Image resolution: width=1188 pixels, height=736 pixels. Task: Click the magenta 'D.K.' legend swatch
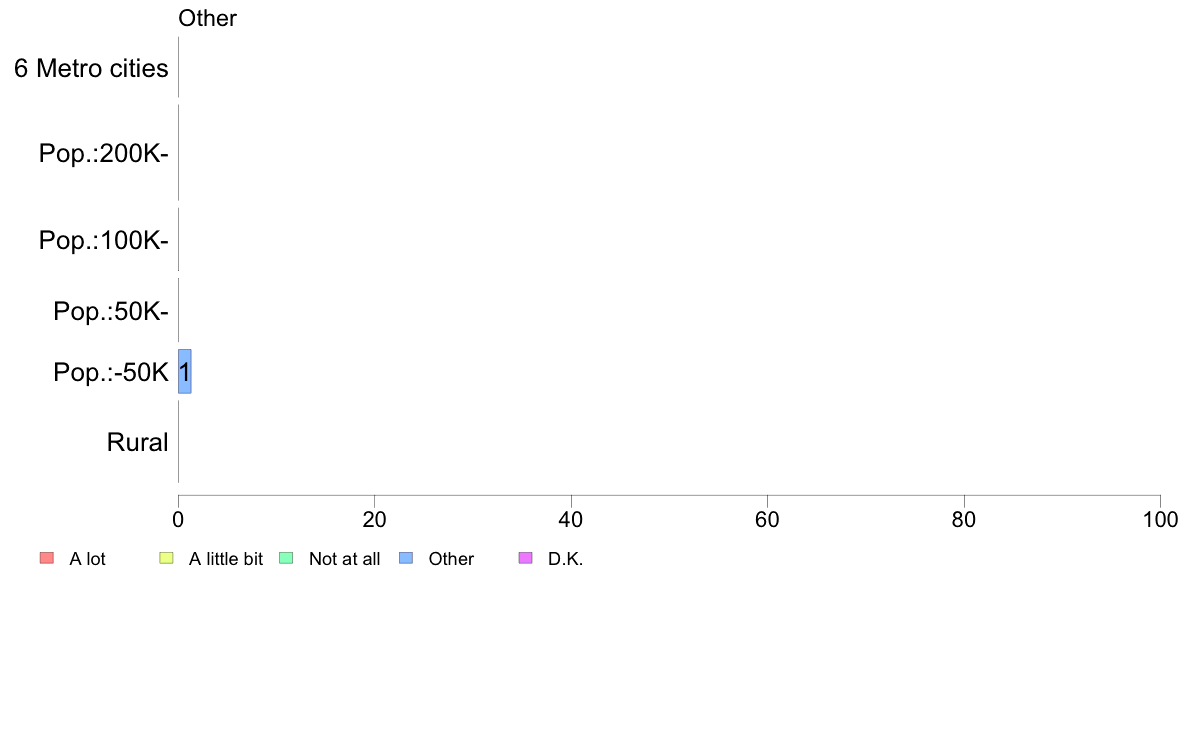(525, 559)
